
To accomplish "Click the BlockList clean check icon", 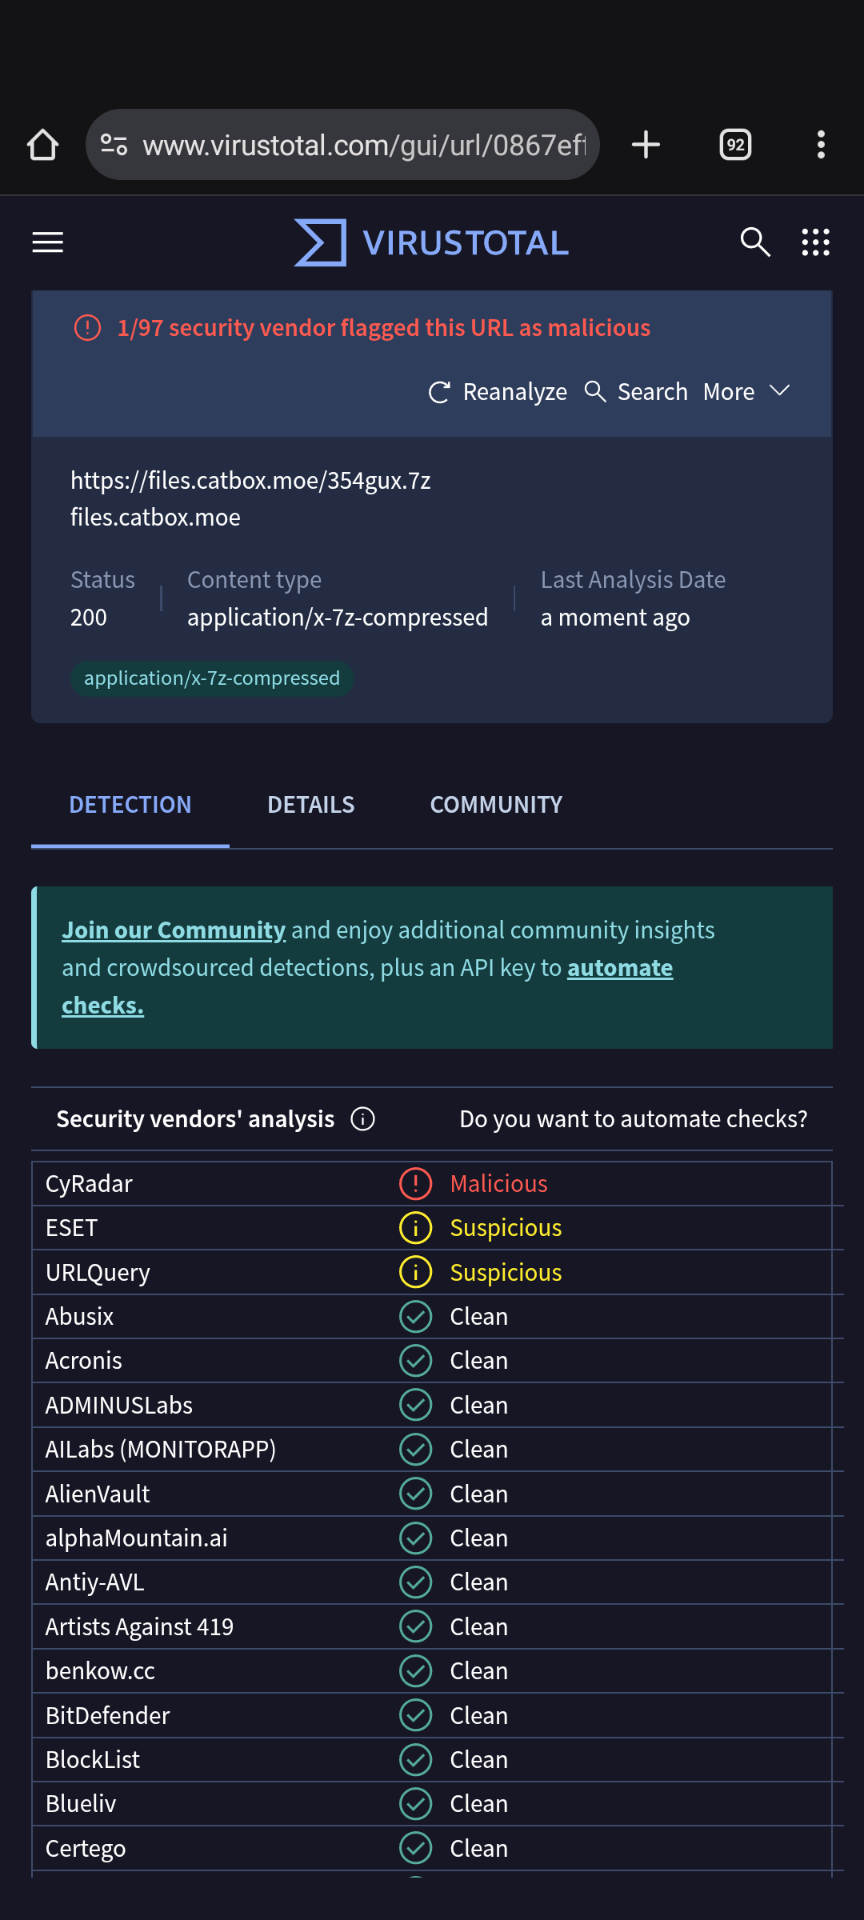I will coord(415,1760).
